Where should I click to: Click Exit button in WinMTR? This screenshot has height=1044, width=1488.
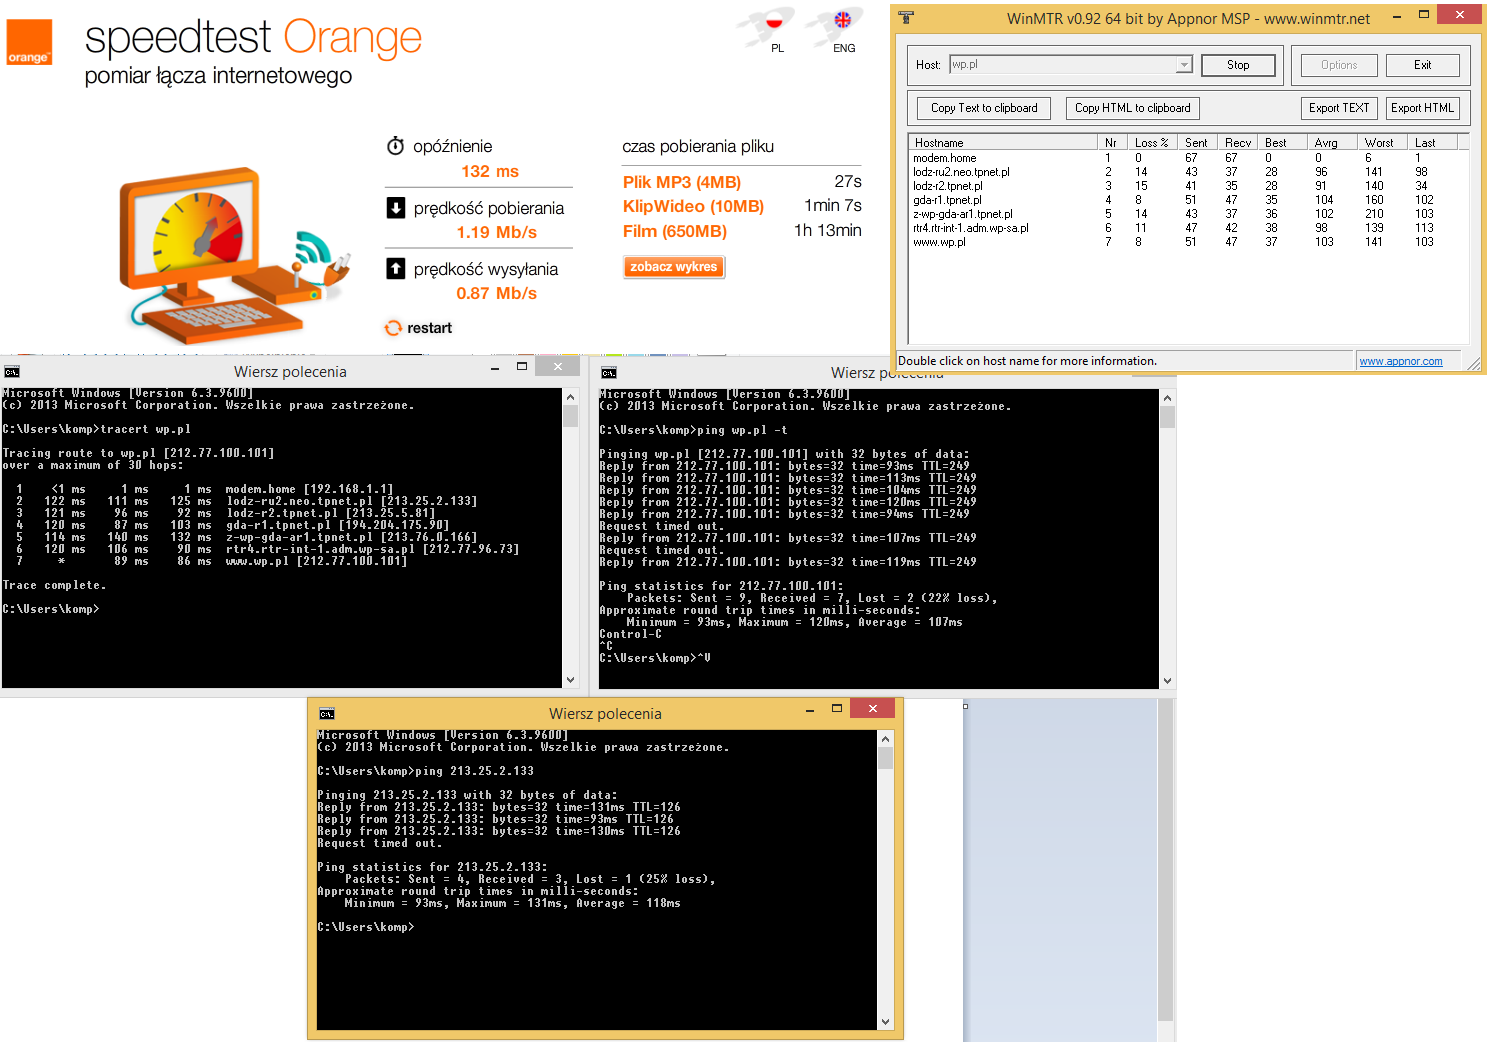[x=1422, y=65]
